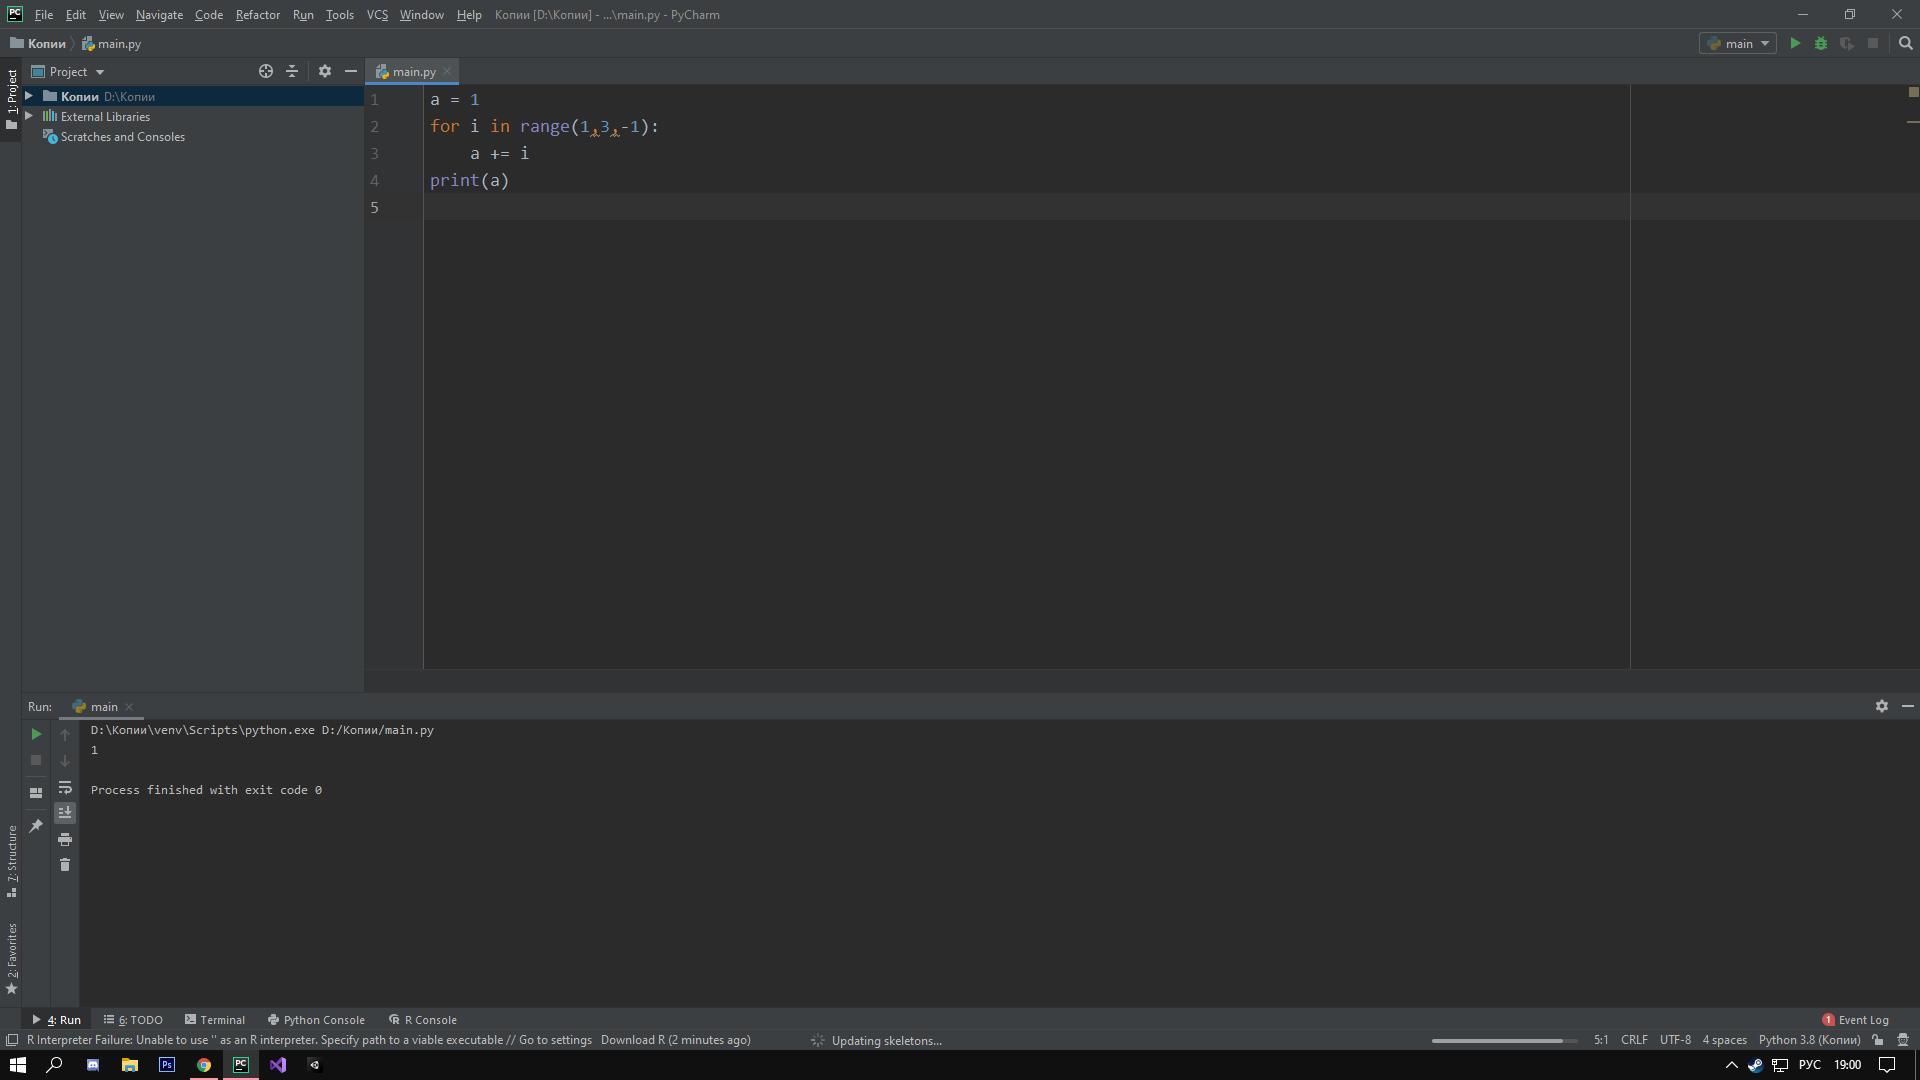The height and width of the screenshot is (1080, 1920).
Task: Toggle read-only lock icon in status bar
Action: [1877, 1040]
